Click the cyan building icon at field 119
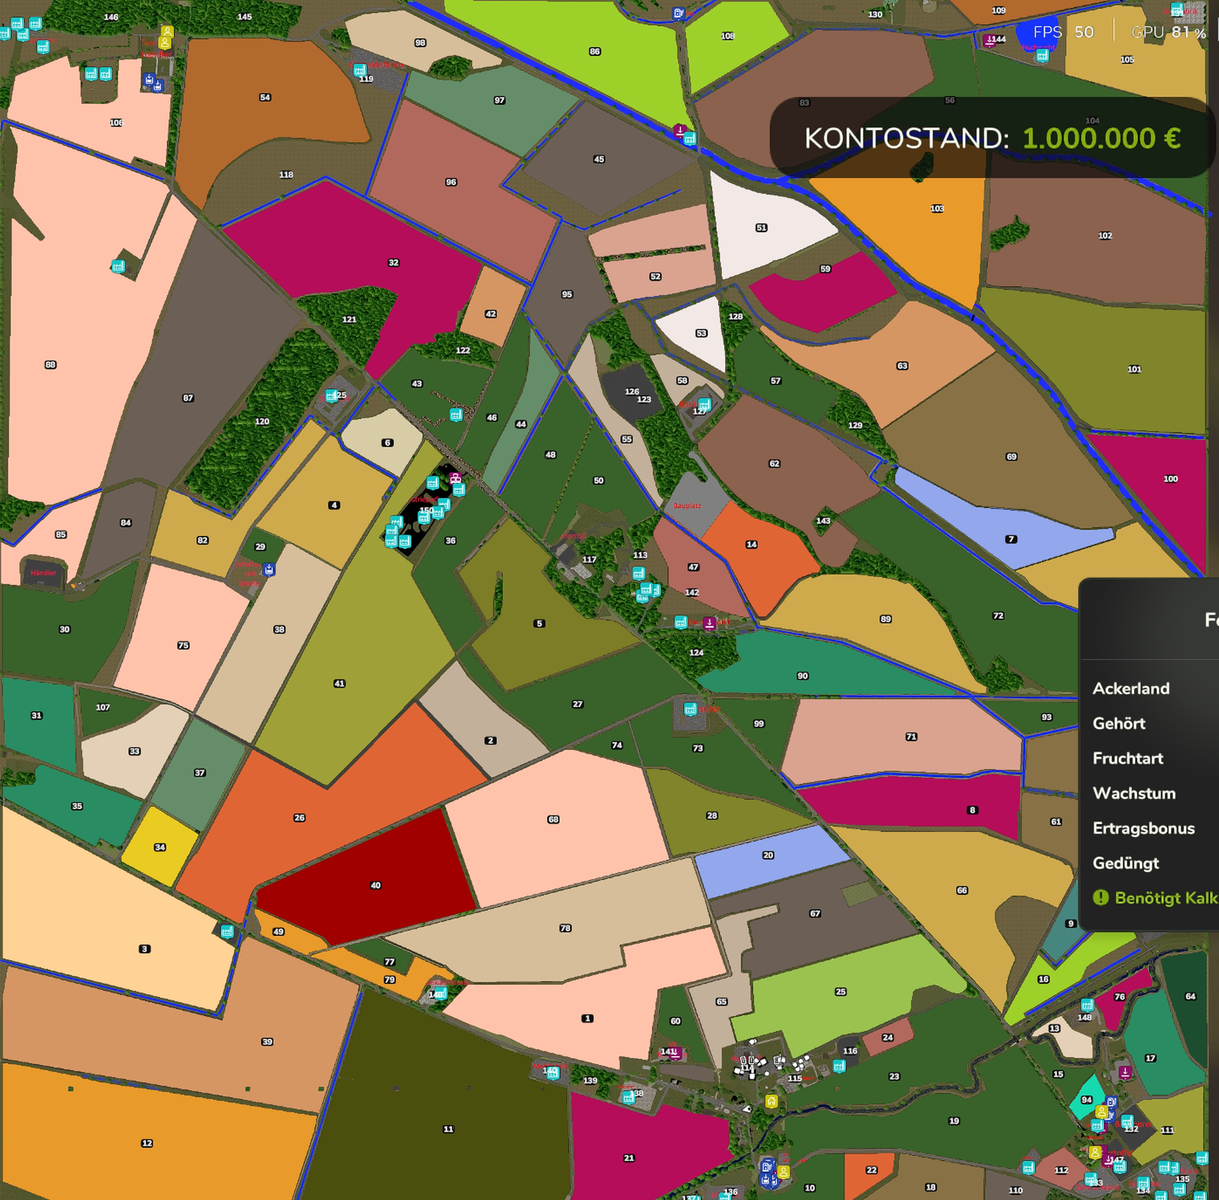Screen dimensions: 1219x1200 359,70
